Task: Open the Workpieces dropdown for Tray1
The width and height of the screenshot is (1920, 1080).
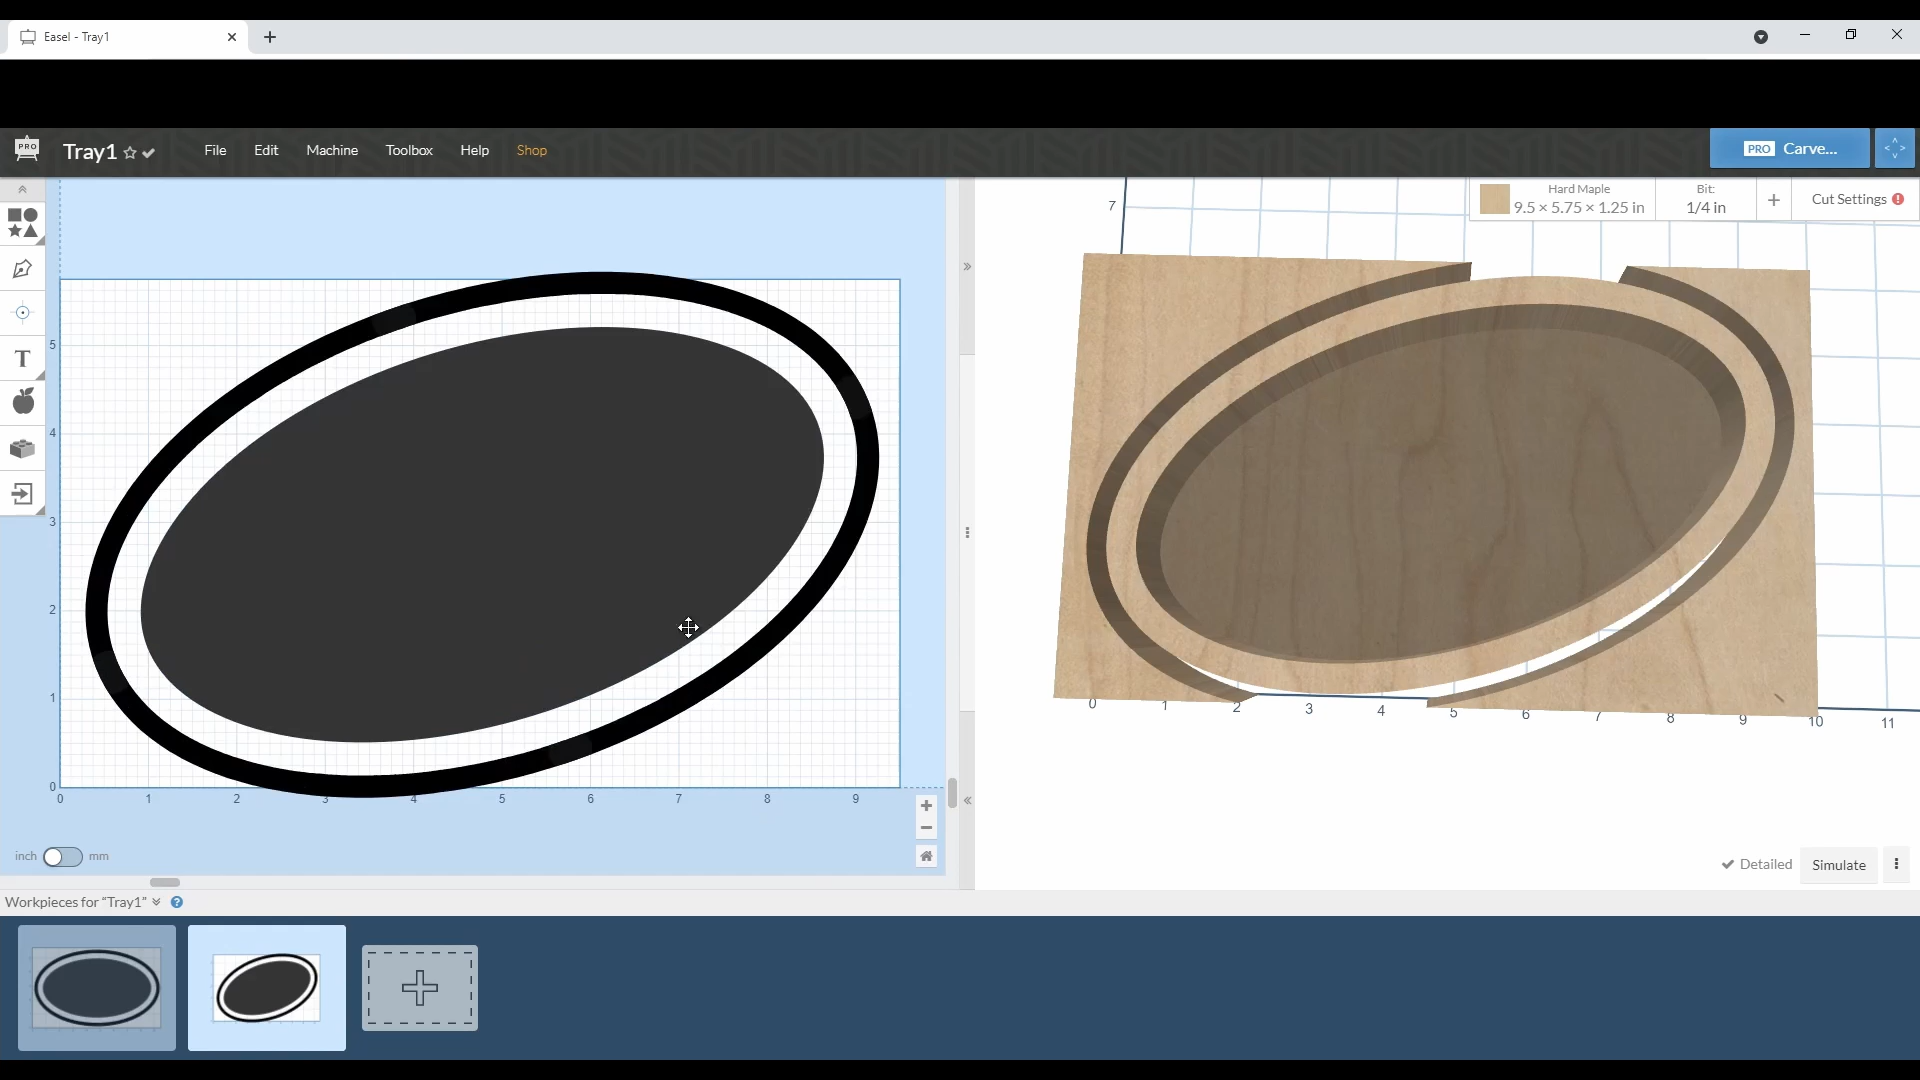Action: point(156,902)
